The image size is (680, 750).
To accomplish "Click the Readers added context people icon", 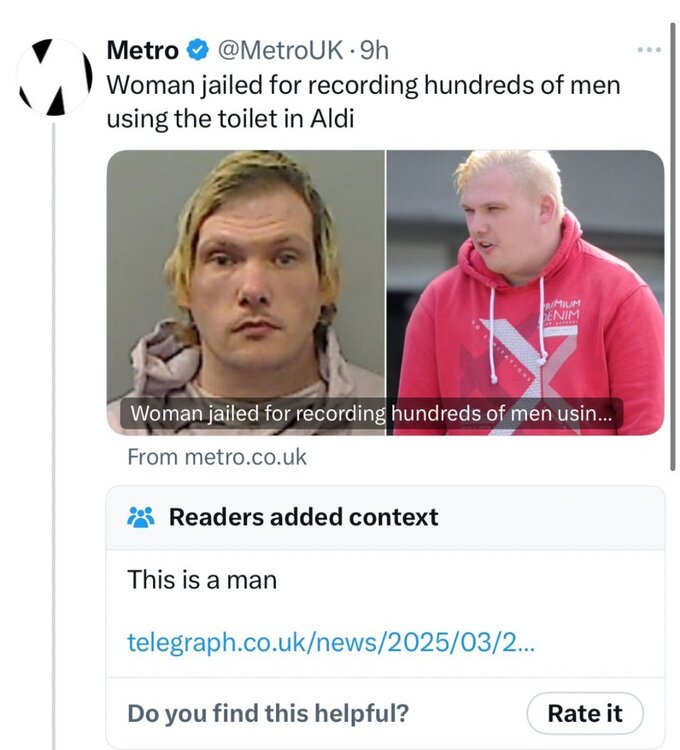I will point(141,517).
